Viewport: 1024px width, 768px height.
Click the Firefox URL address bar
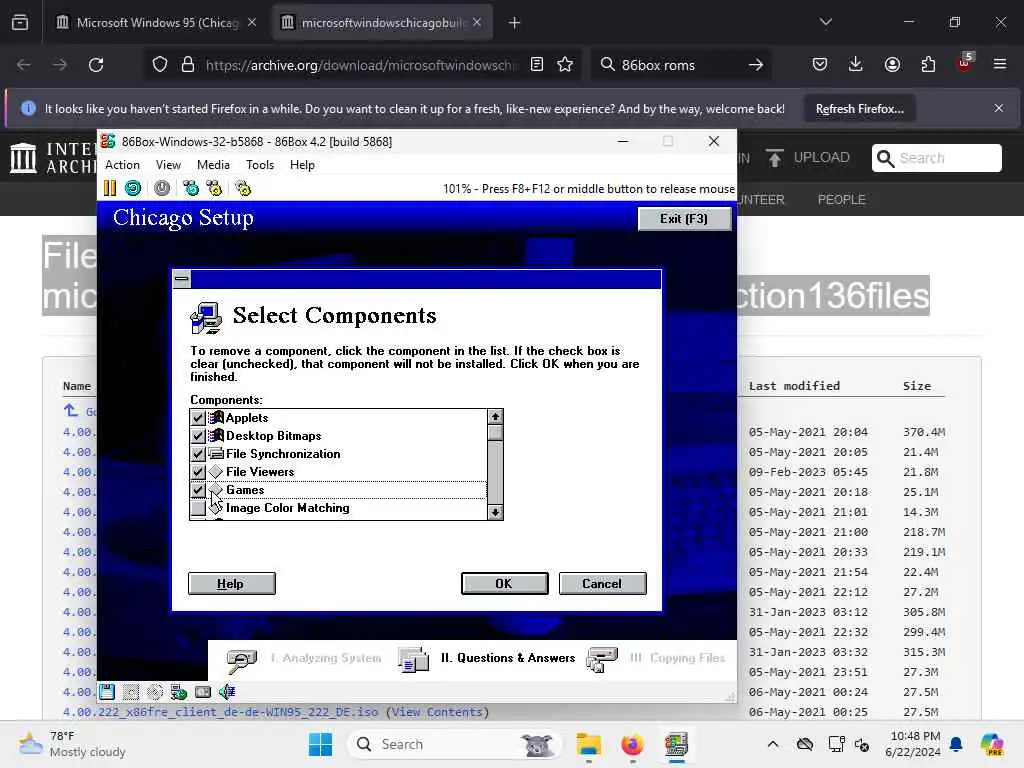[x=360, y=65]
